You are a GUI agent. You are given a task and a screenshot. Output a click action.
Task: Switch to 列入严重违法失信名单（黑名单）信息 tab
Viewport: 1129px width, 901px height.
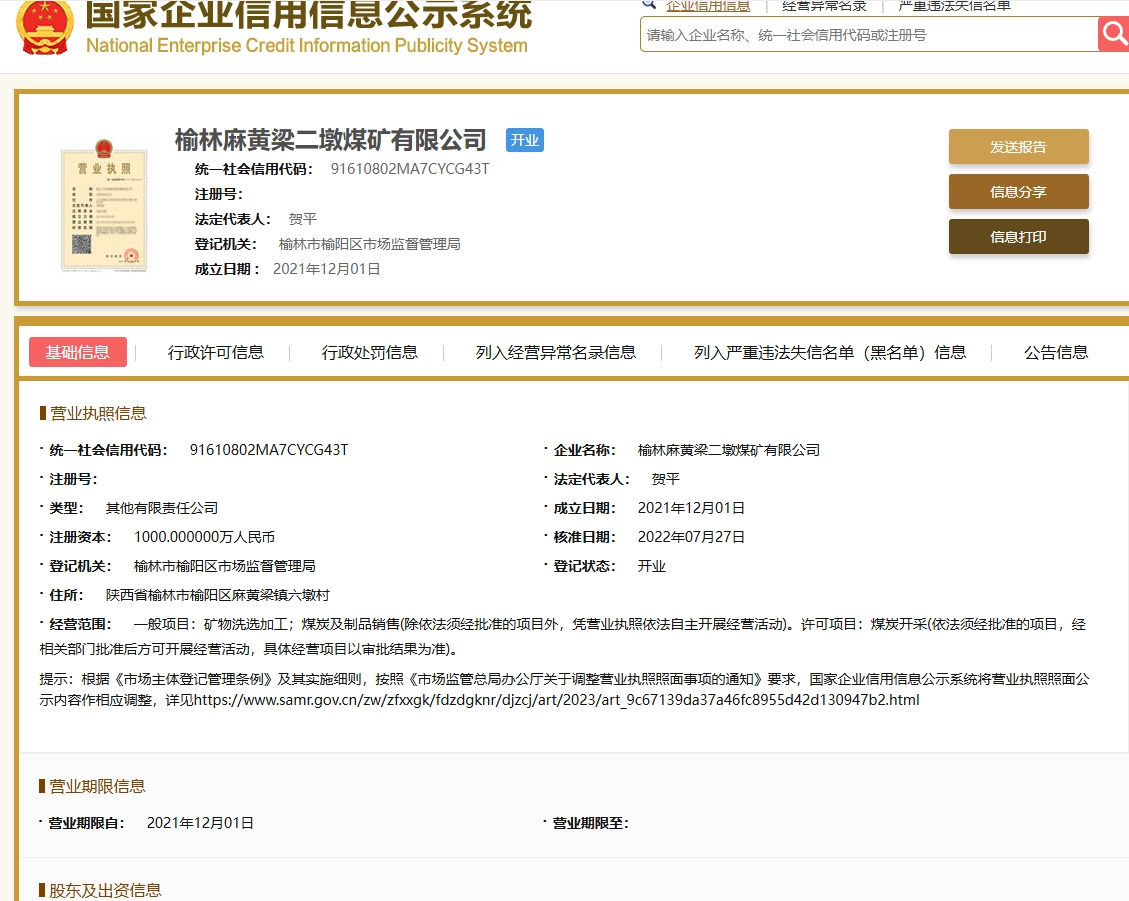pyautogui.click(x=830, y=352)
